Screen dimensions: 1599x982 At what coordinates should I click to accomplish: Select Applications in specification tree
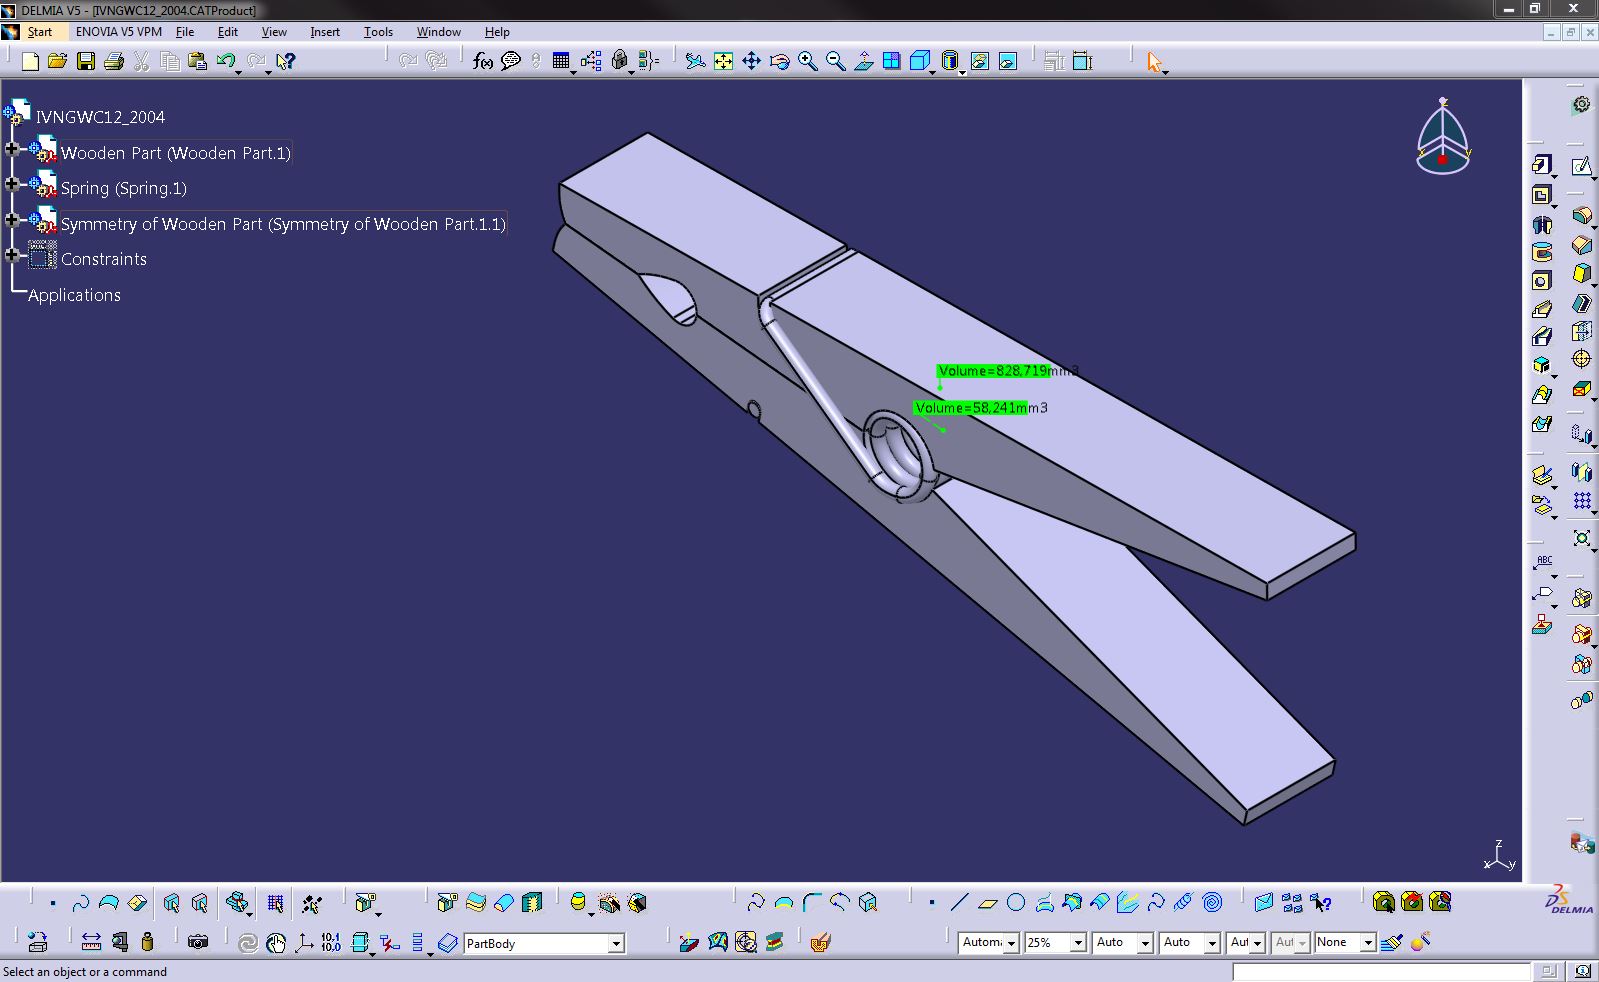click(74, 295)
